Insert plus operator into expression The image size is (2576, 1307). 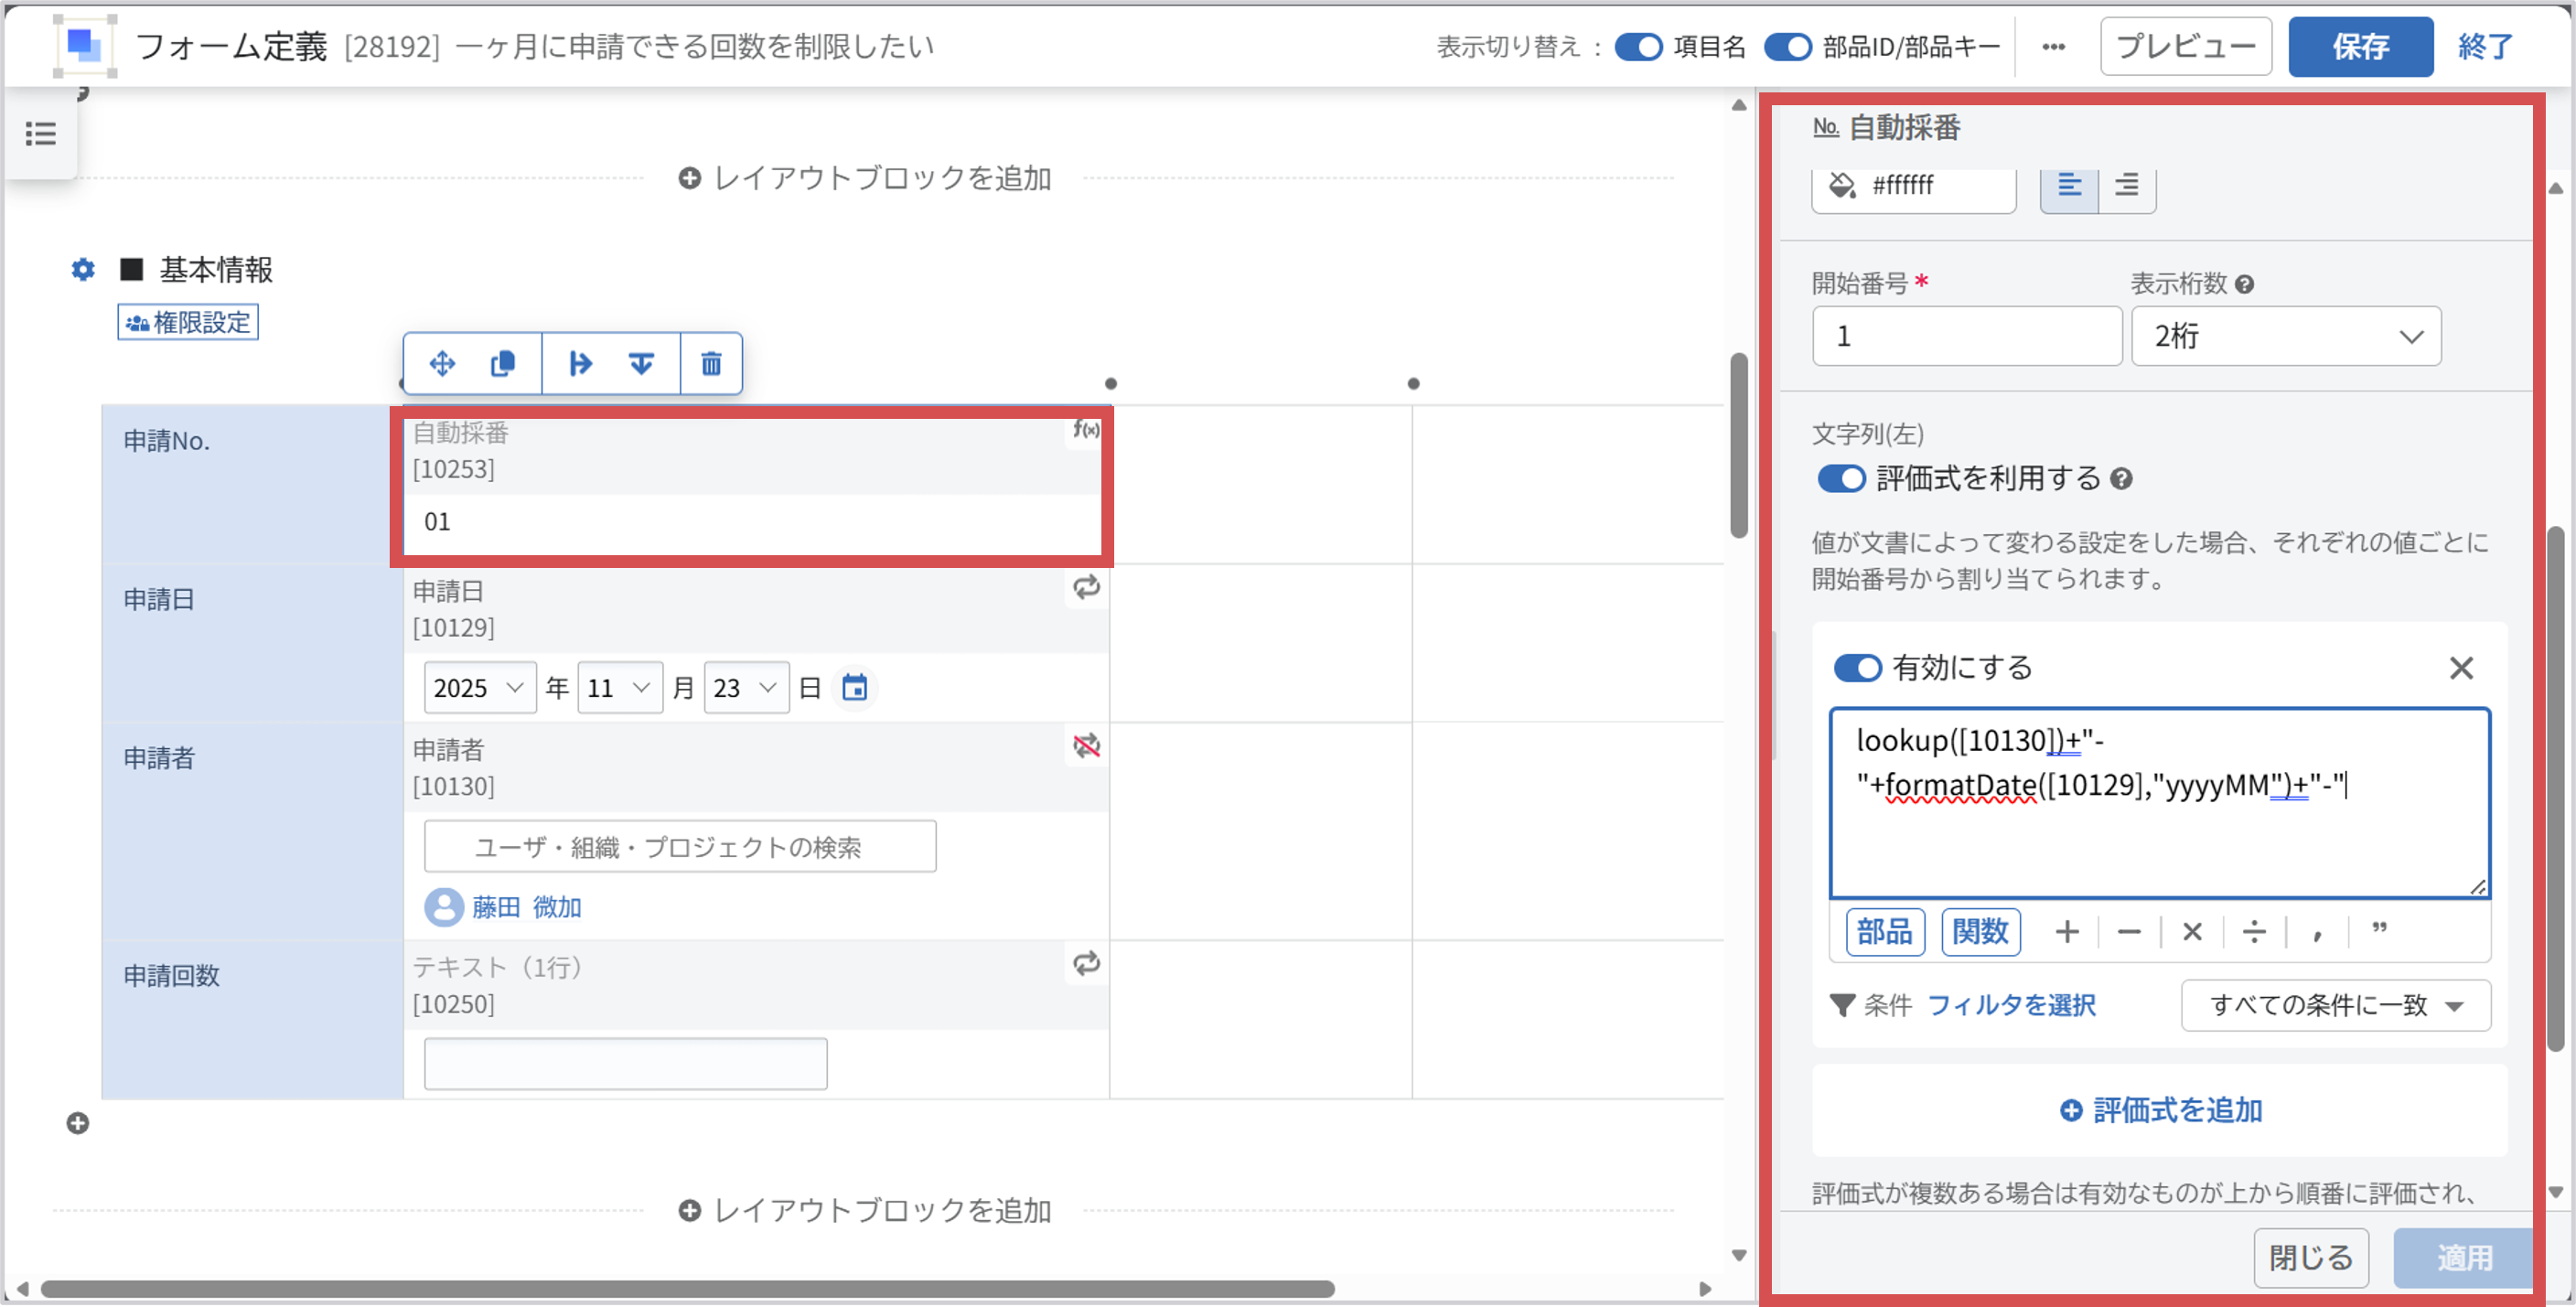(2067, 932)
